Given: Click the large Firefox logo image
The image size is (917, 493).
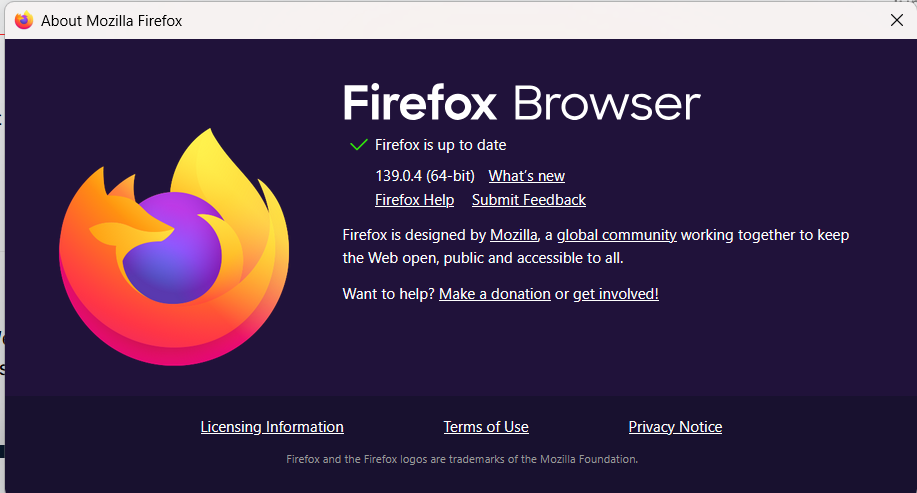Looking at the screenshot, I should [x=174, y=247].
